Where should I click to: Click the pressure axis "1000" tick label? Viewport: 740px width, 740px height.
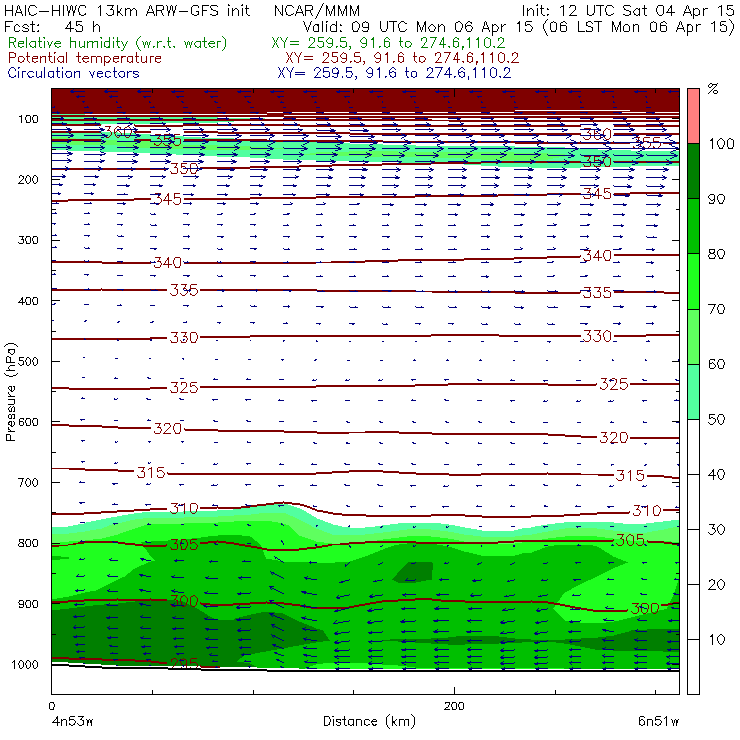(x=25, y=664)
